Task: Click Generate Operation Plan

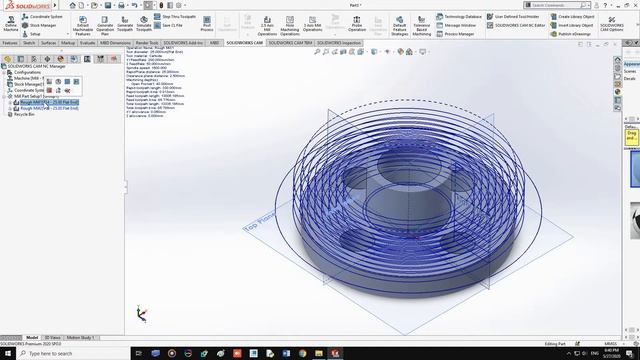Action: pyautogui.click(x=105, y=25)
